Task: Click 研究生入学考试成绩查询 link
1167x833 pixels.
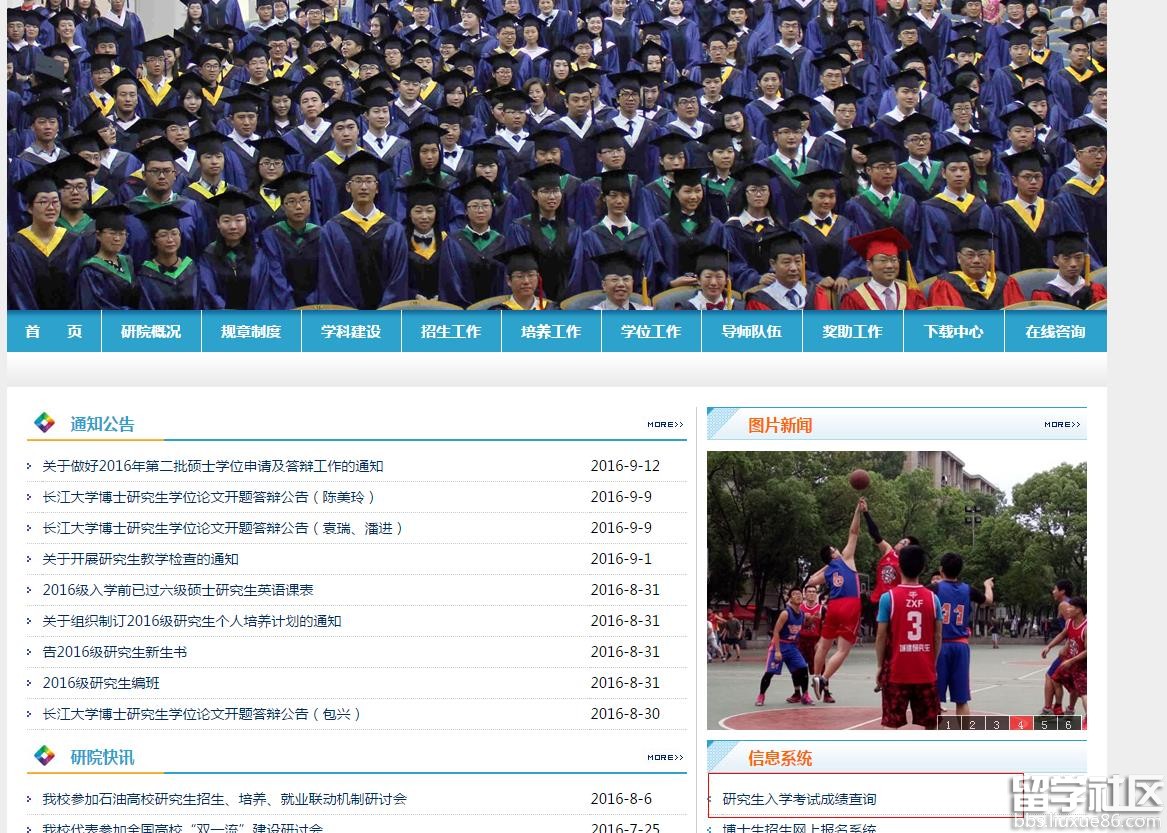Action: [799, 799]
